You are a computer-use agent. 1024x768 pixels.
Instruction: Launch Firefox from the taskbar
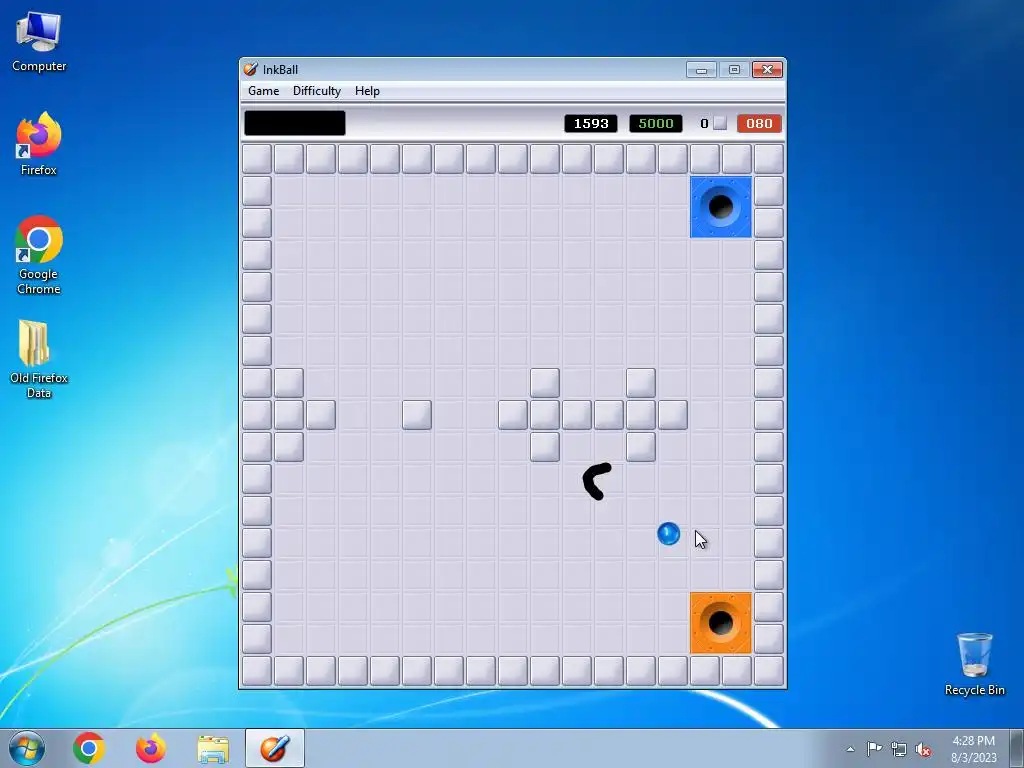[151, 748]
